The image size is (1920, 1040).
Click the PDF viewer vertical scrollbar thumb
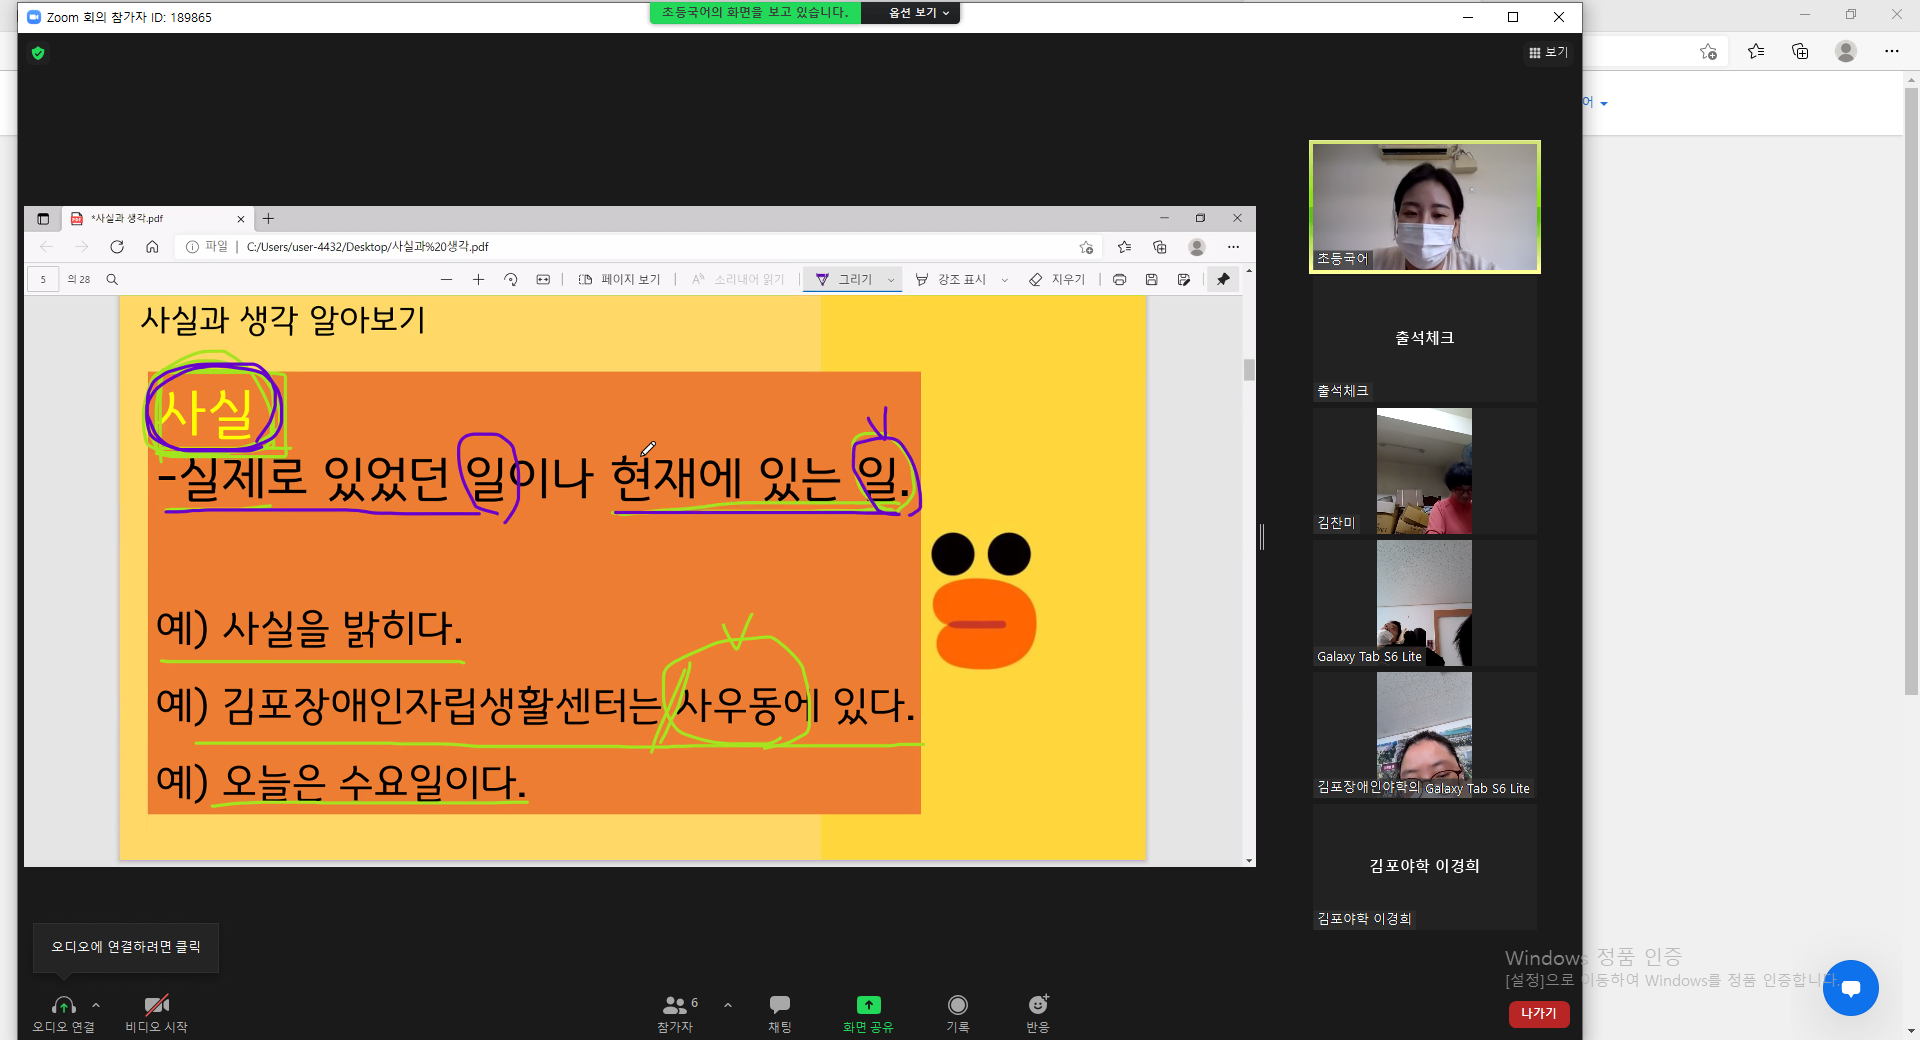pos(1249,370)
